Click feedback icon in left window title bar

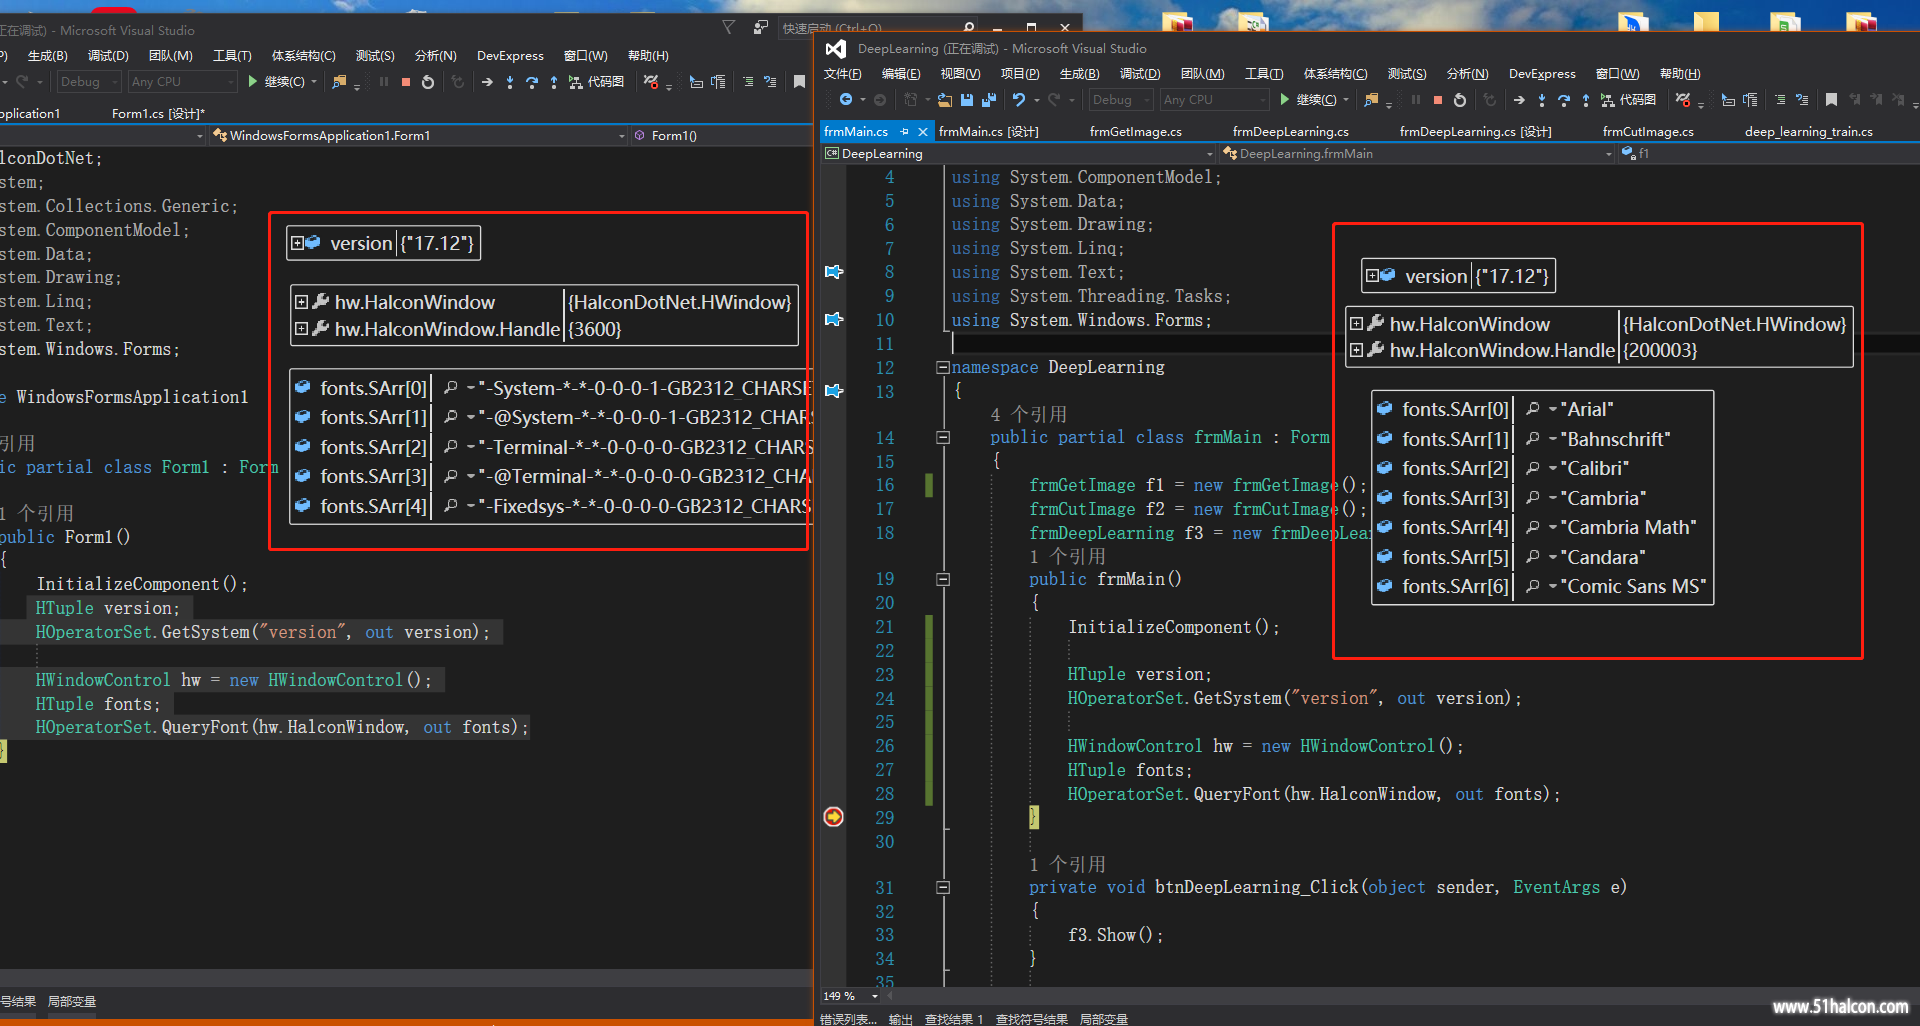[761, 28]
